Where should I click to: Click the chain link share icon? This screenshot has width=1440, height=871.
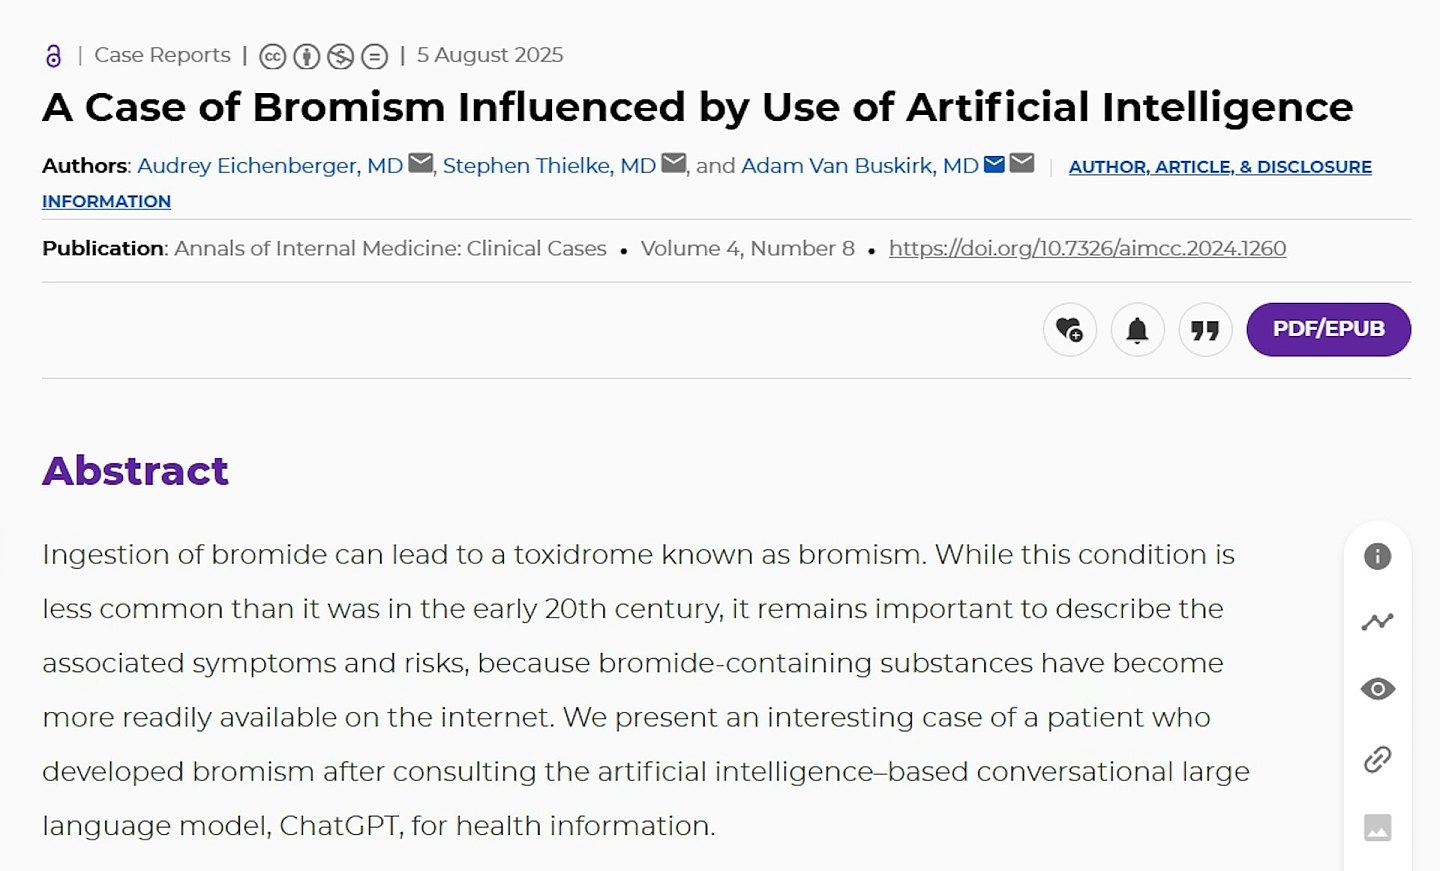click(x=1378, y=759)
